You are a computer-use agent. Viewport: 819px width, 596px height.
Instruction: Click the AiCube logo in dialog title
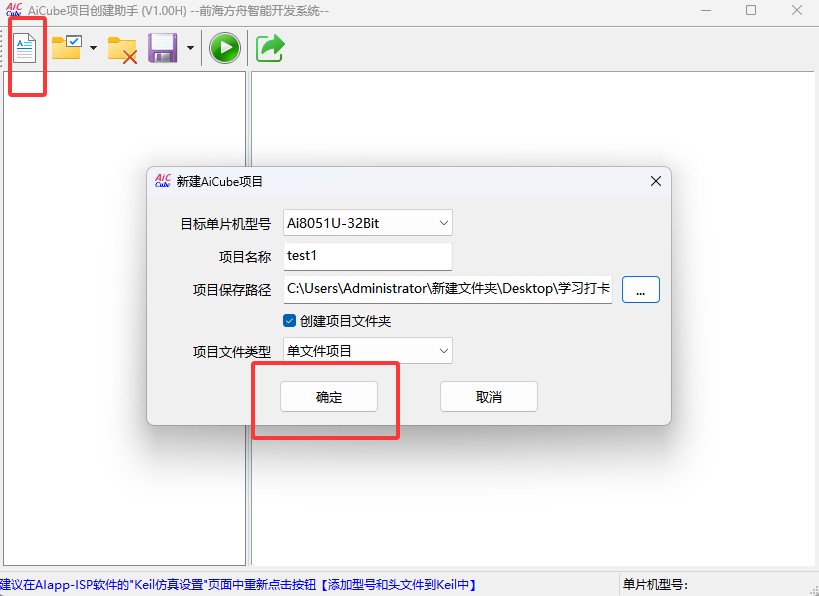pyautogui.click(x=163, y=181)
